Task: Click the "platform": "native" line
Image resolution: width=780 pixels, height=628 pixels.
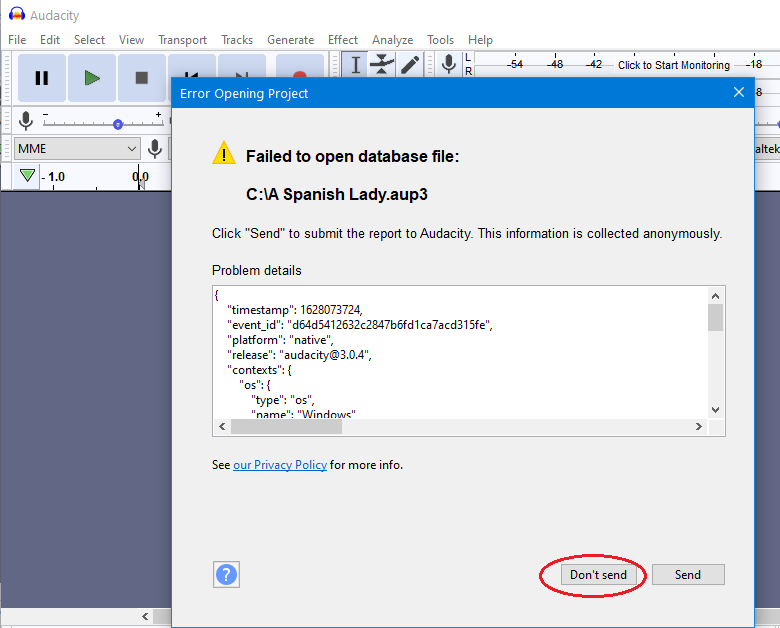Action: click(x=281, y=340)
